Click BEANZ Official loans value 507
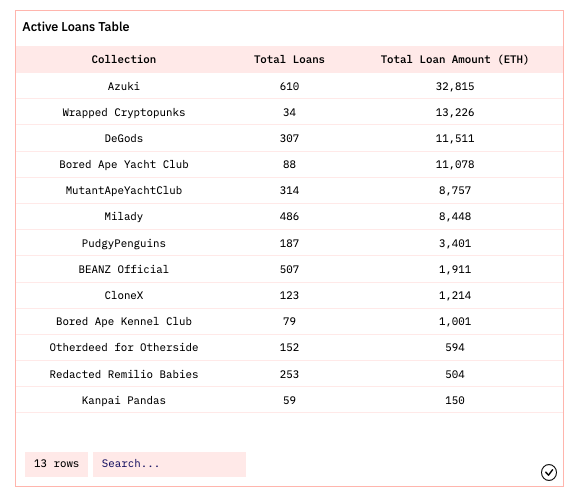 click(289, 269)
